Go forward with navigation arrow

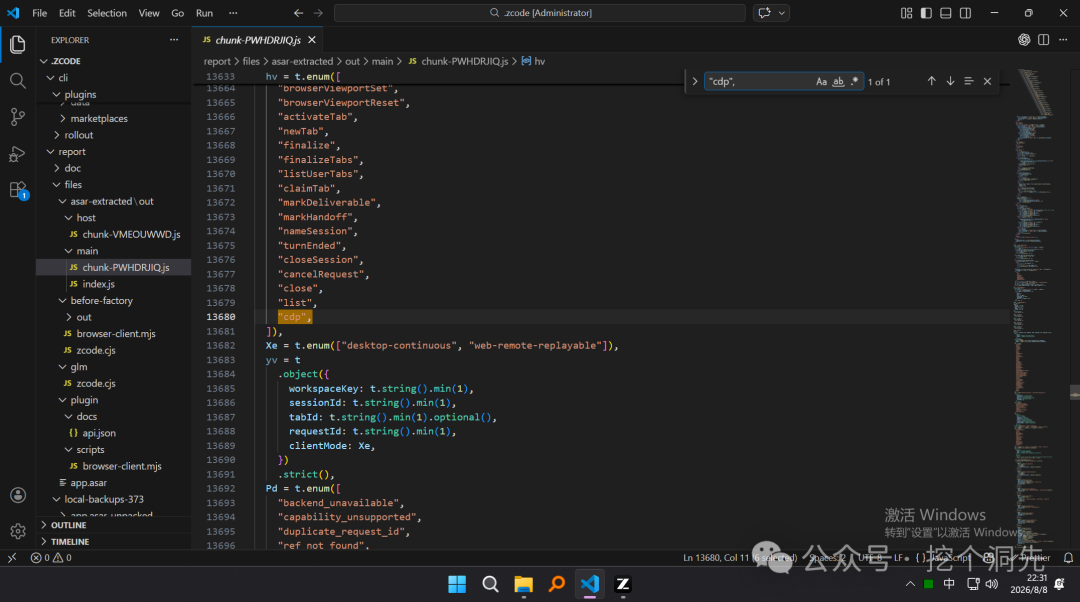pos(318,12)
